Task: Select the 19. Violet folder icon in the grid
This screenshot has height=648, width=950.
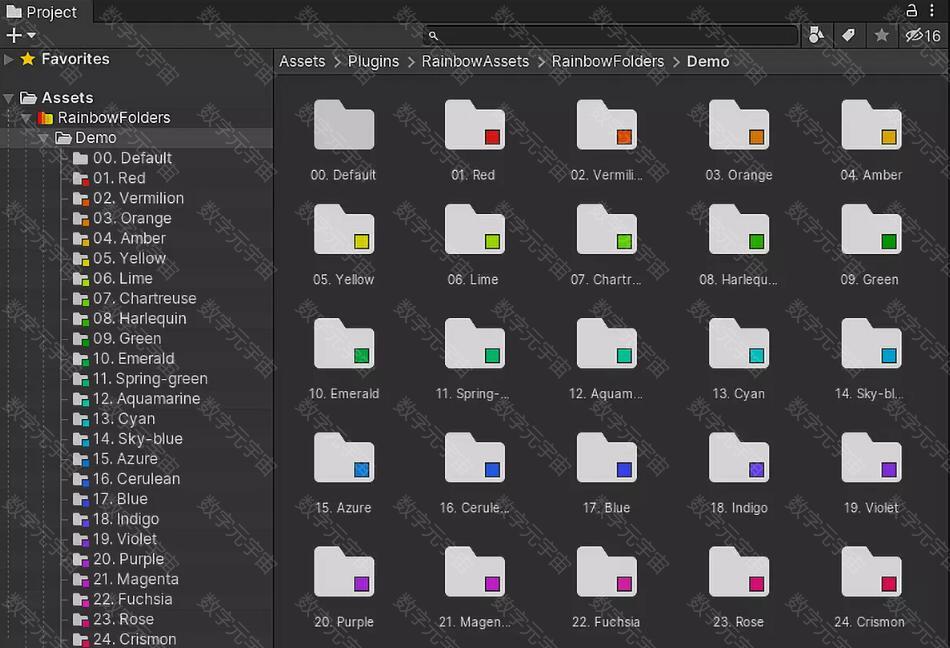Action: click(871, 459)
